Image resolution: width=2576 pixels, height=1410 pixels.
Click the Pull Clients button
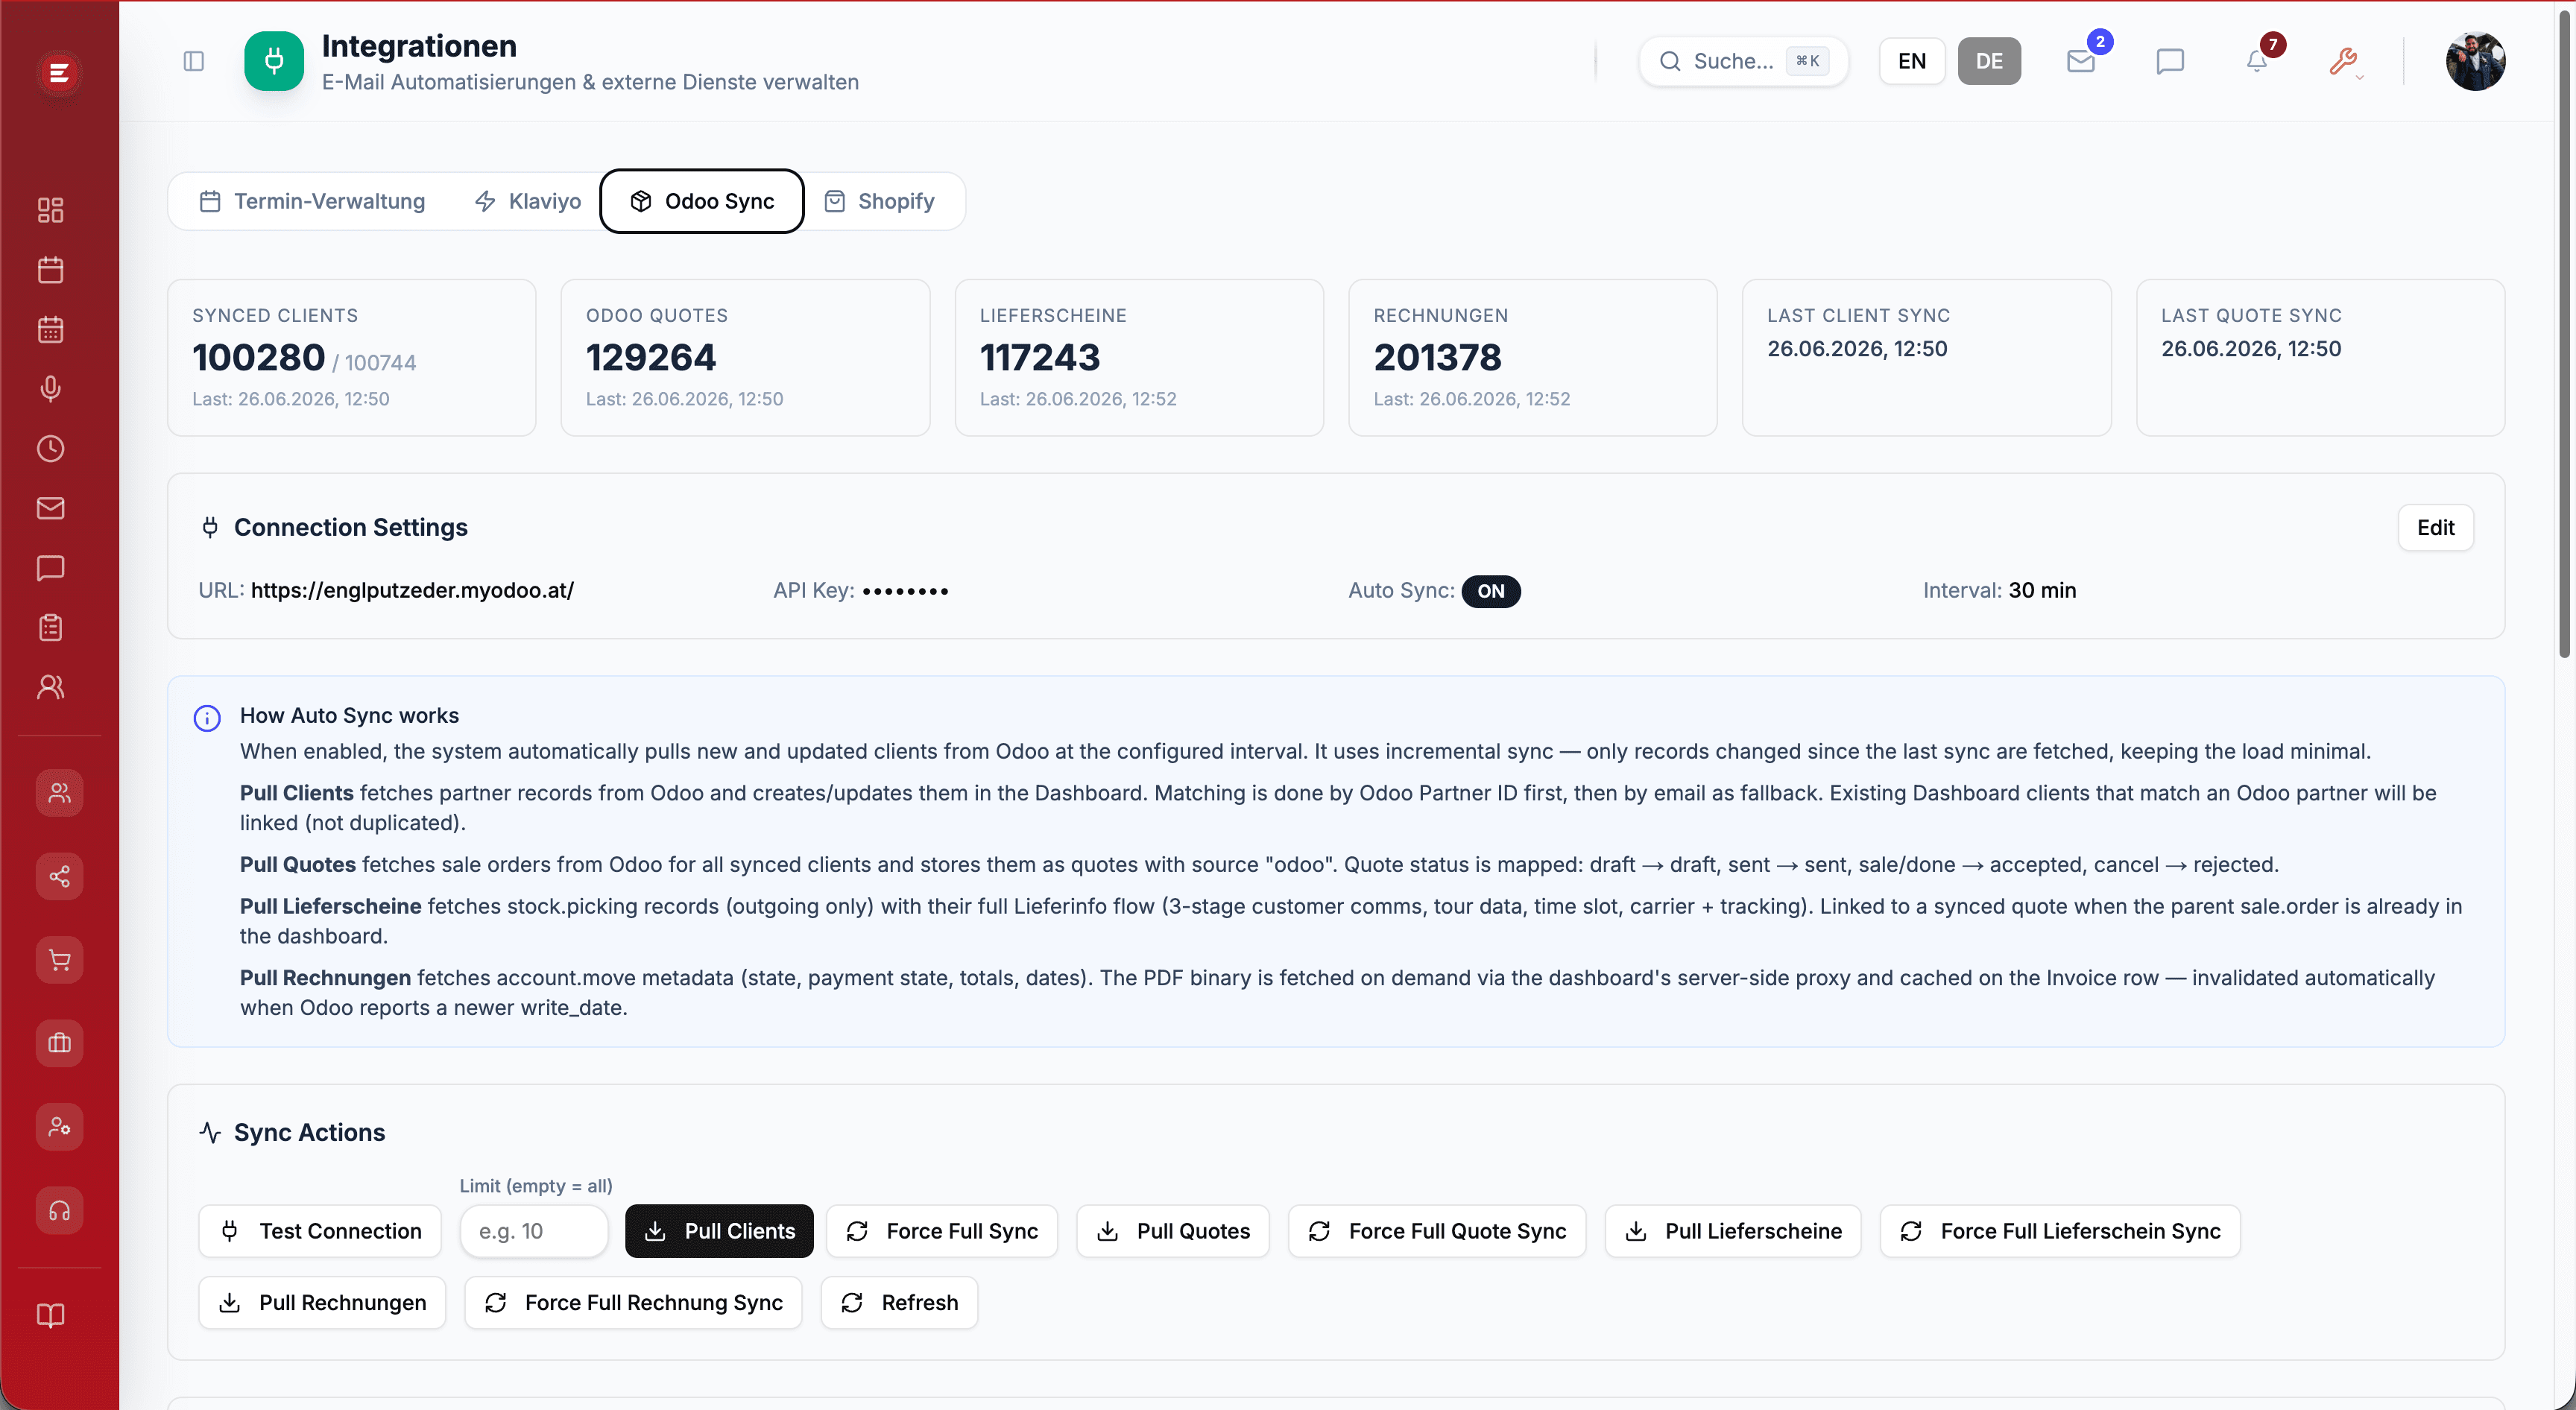[x=719, y=1231]
